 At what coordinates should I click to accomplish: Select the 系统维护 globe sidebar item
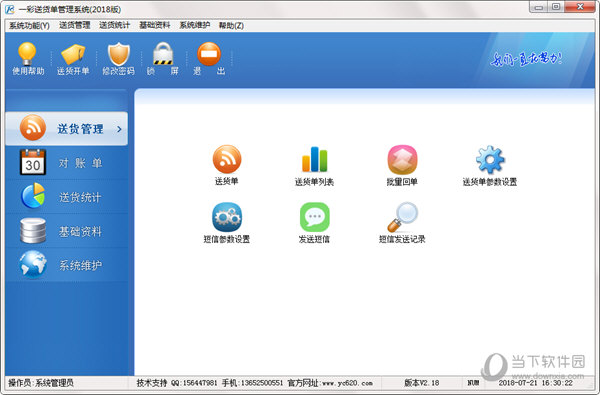tap(67, 265)
